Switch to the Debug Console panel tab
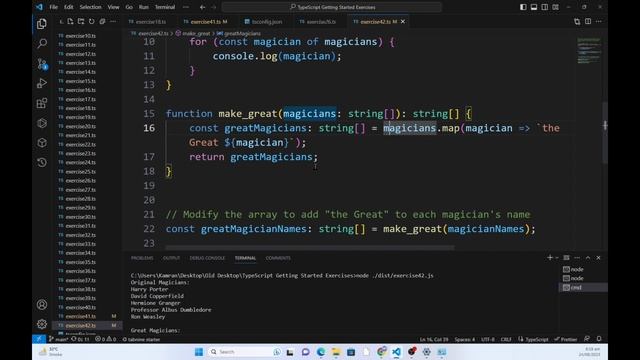The image size is (640, 360). tap(207, 258)
